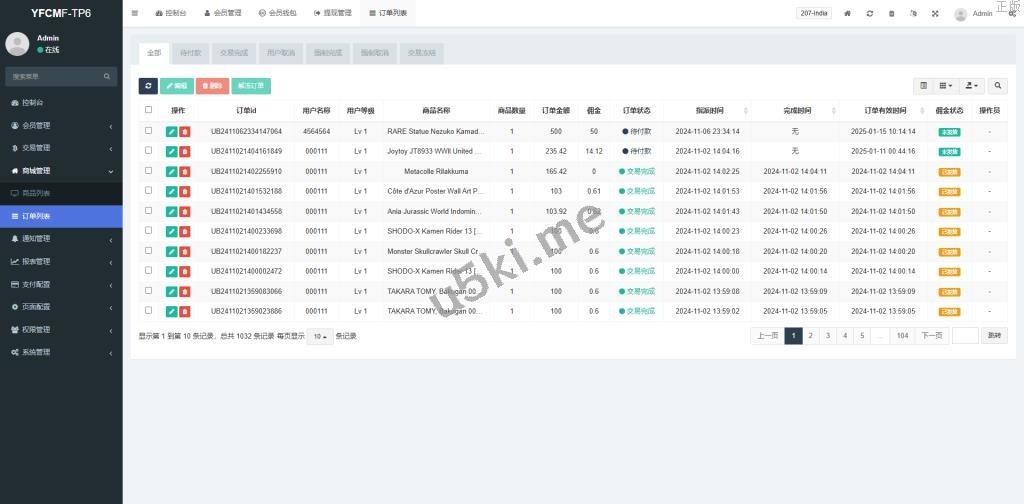Click the dark refresh button above the table
1024x504 pixels.
148,86
